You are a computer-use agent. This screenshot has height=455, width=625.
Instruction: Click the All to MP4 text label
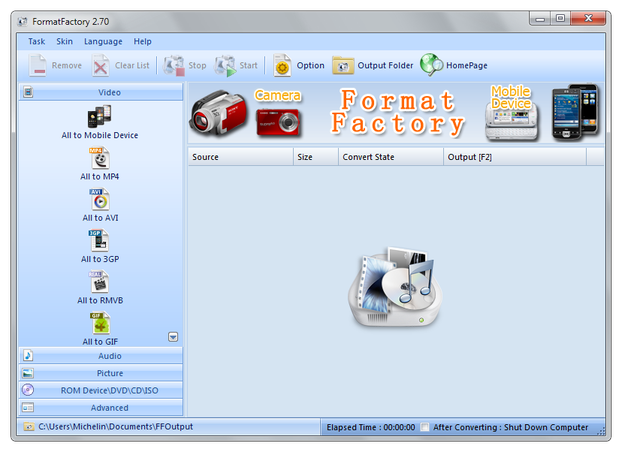100,177
